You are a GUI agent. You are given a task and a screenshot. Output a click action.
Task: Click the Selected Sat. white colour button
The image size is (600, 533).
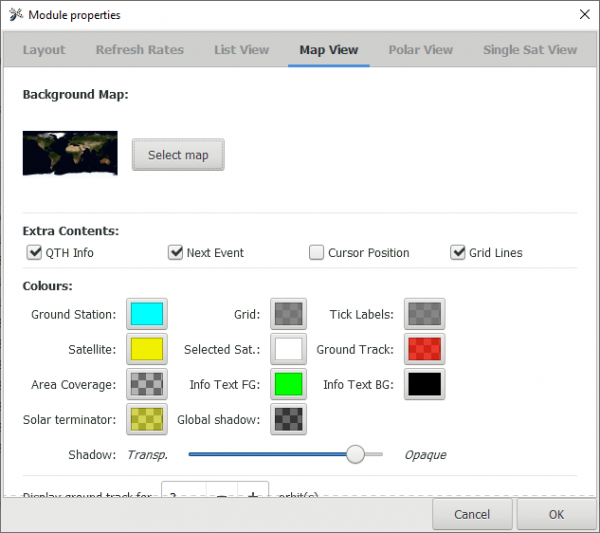coord(288,349)
